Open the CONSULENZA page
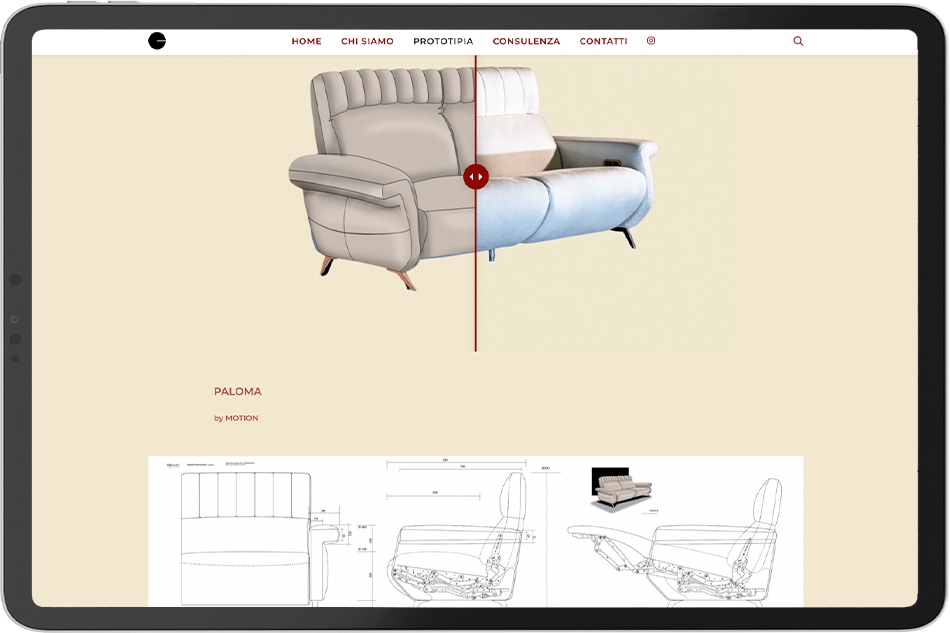 click(526, 41)
